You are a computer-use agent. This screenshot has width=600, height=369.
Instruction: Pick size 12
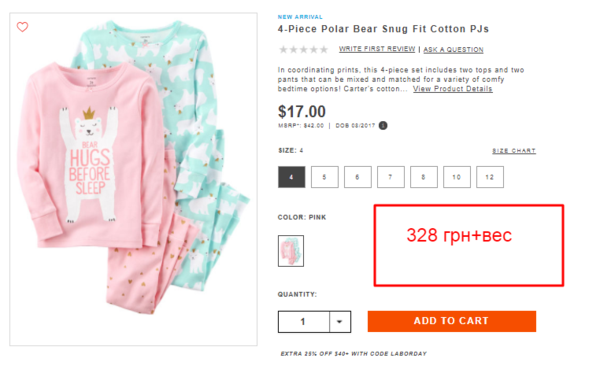[x=490, y=177]
